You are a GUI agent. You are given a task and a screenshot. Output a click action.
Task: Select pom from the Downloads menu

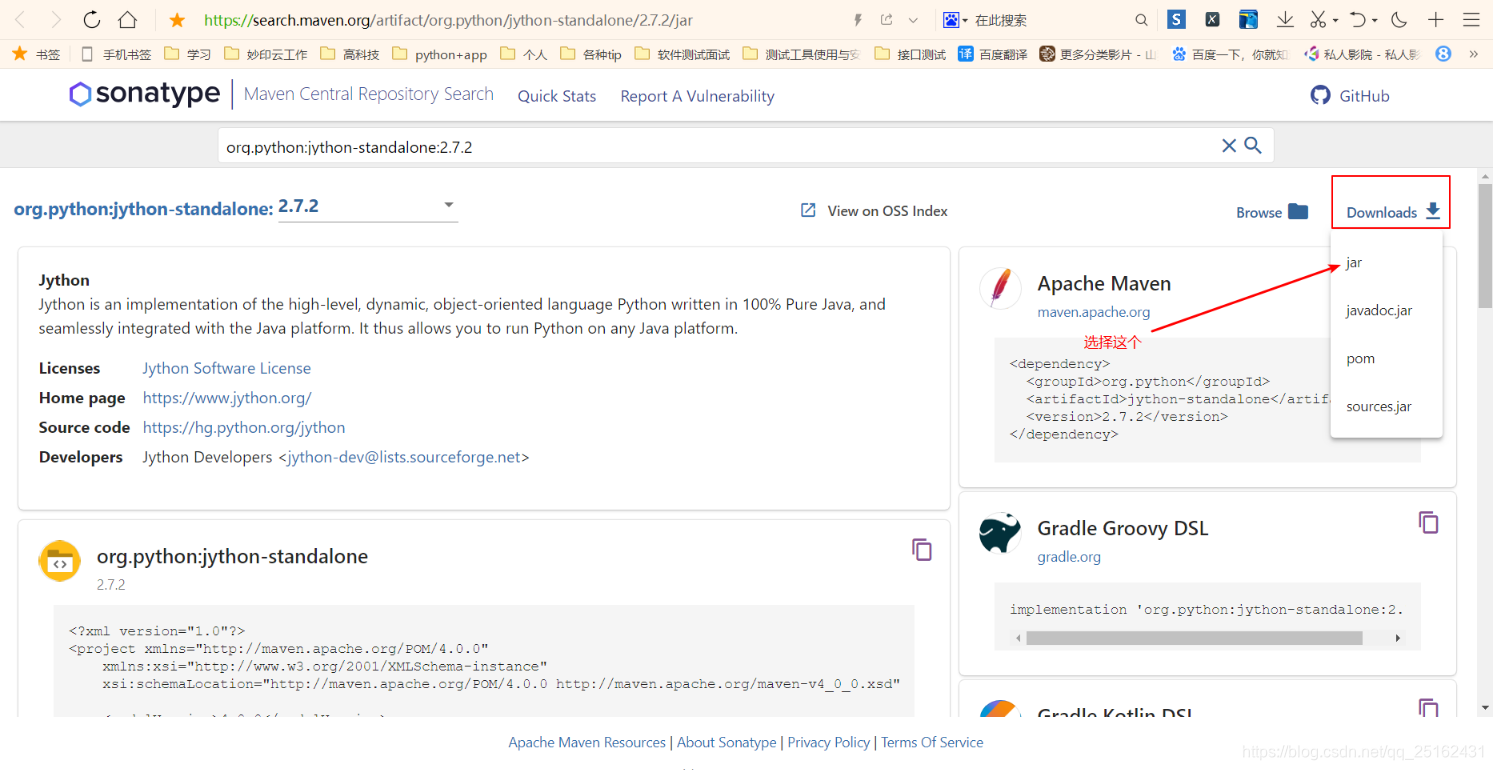click(x=1387, y=358)
